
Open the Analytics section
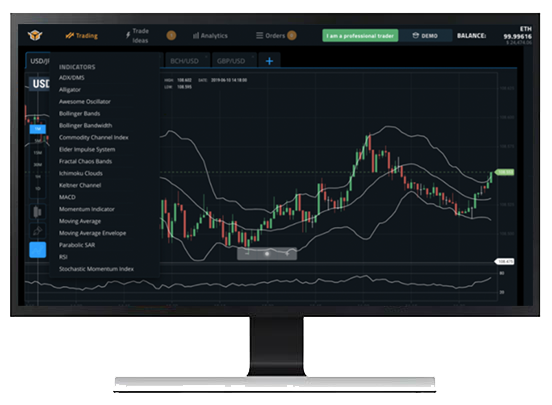coord(210,36)
